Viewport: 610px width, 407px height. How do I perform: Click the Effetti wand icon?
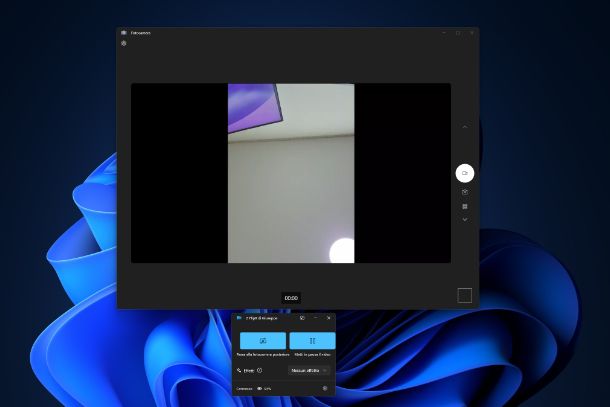tap(239, 370)
